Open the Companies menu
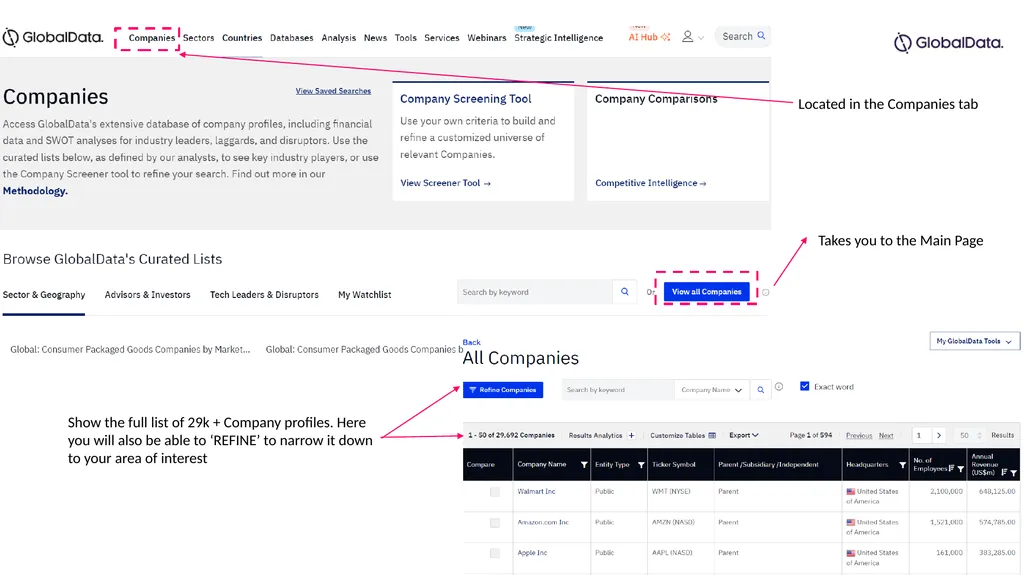The image size is (1024, 575). tap(152, 38)
